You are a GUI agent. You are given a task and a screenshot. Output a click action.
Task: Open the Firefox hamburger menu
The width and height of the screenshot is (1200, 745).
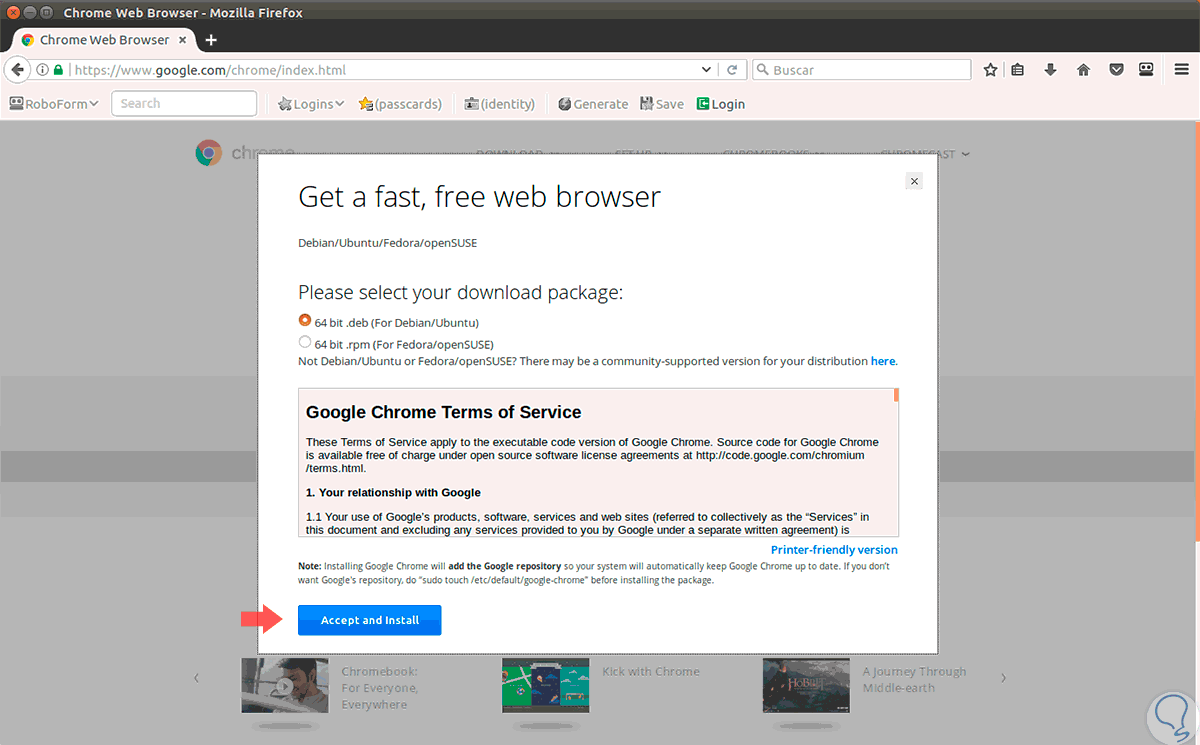pos(1181,70)
